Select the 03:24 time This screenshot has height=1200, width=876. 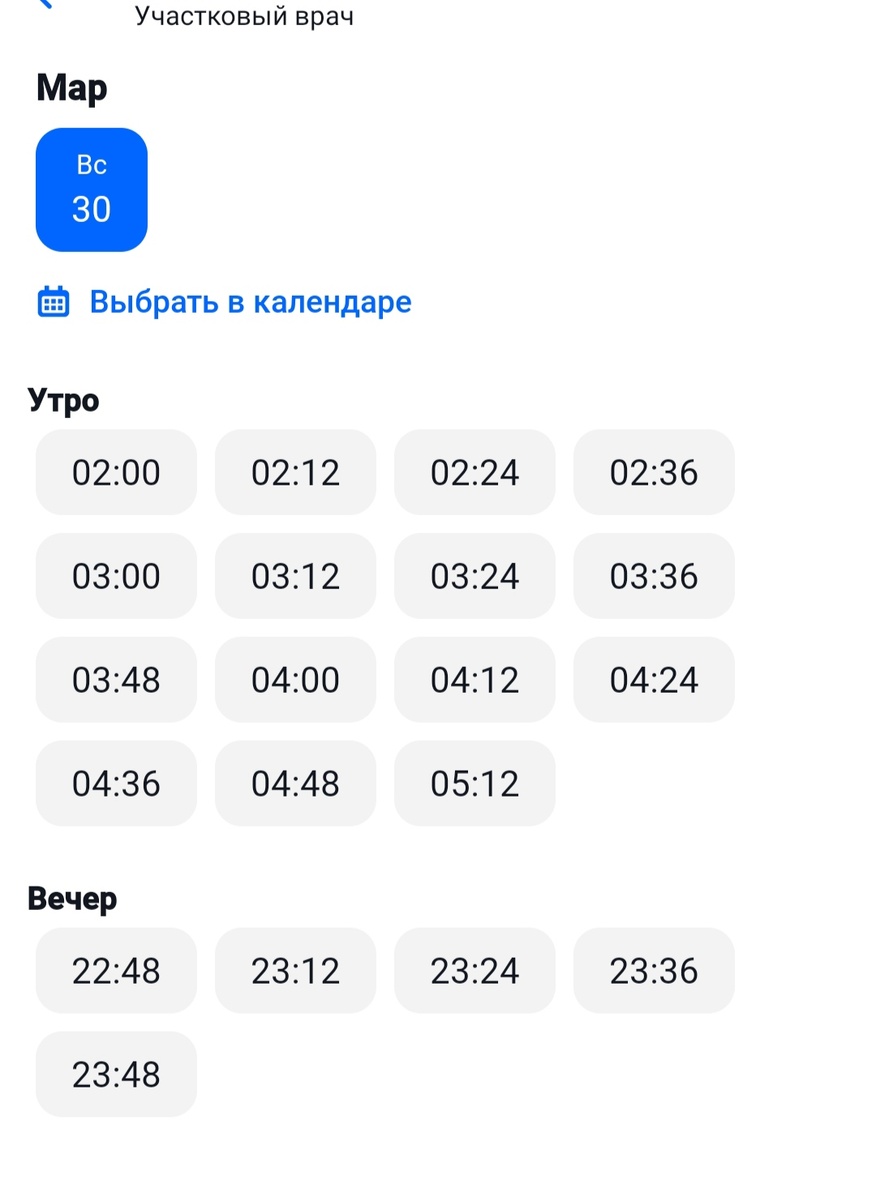point(474,576)
